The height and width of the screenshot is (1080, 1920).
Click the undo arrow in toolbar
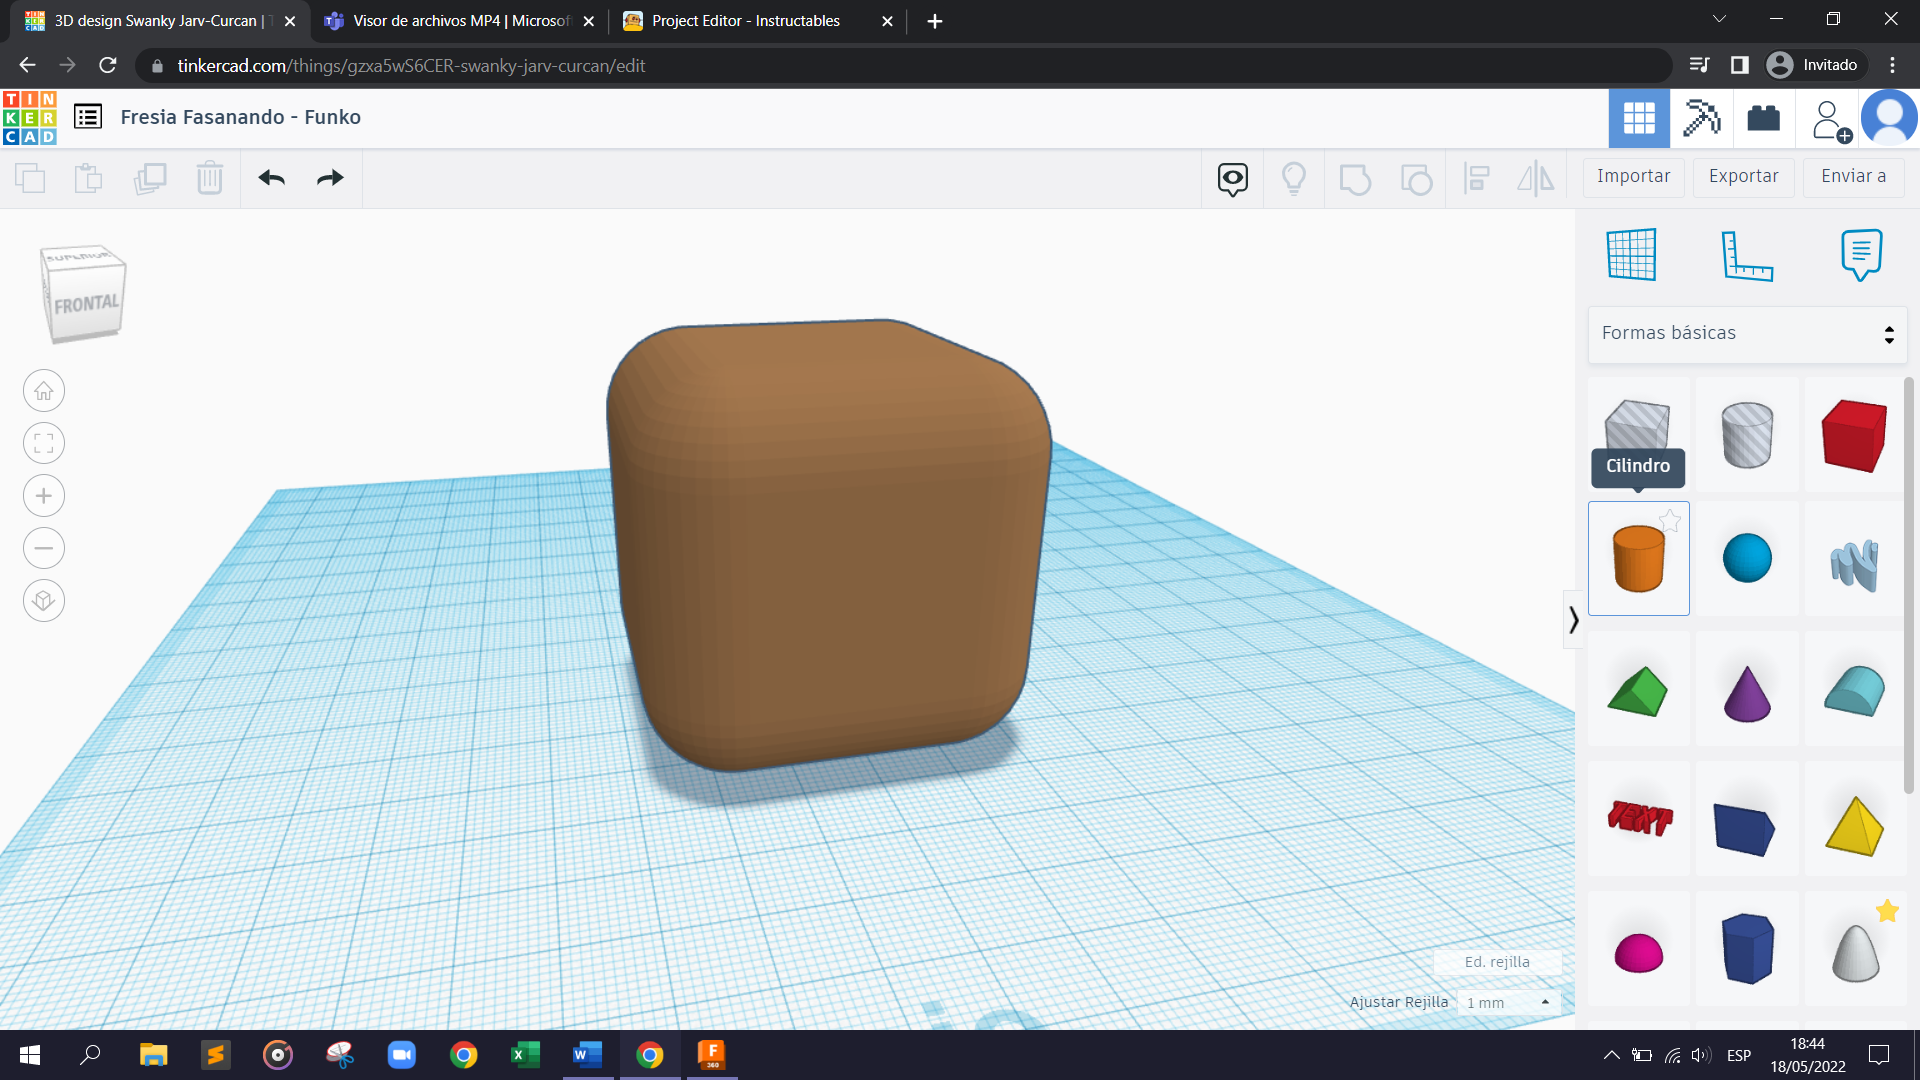271,178
